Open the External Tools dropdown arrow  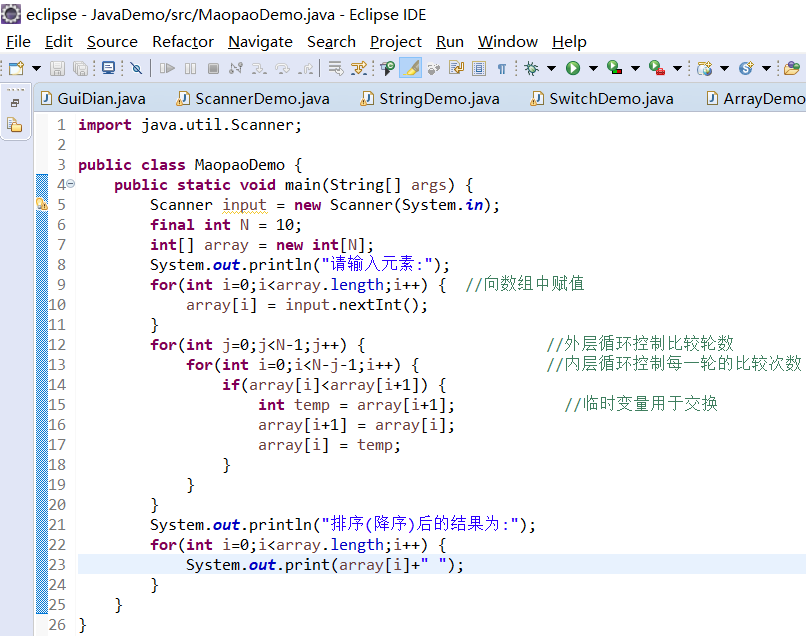point(677,68)
